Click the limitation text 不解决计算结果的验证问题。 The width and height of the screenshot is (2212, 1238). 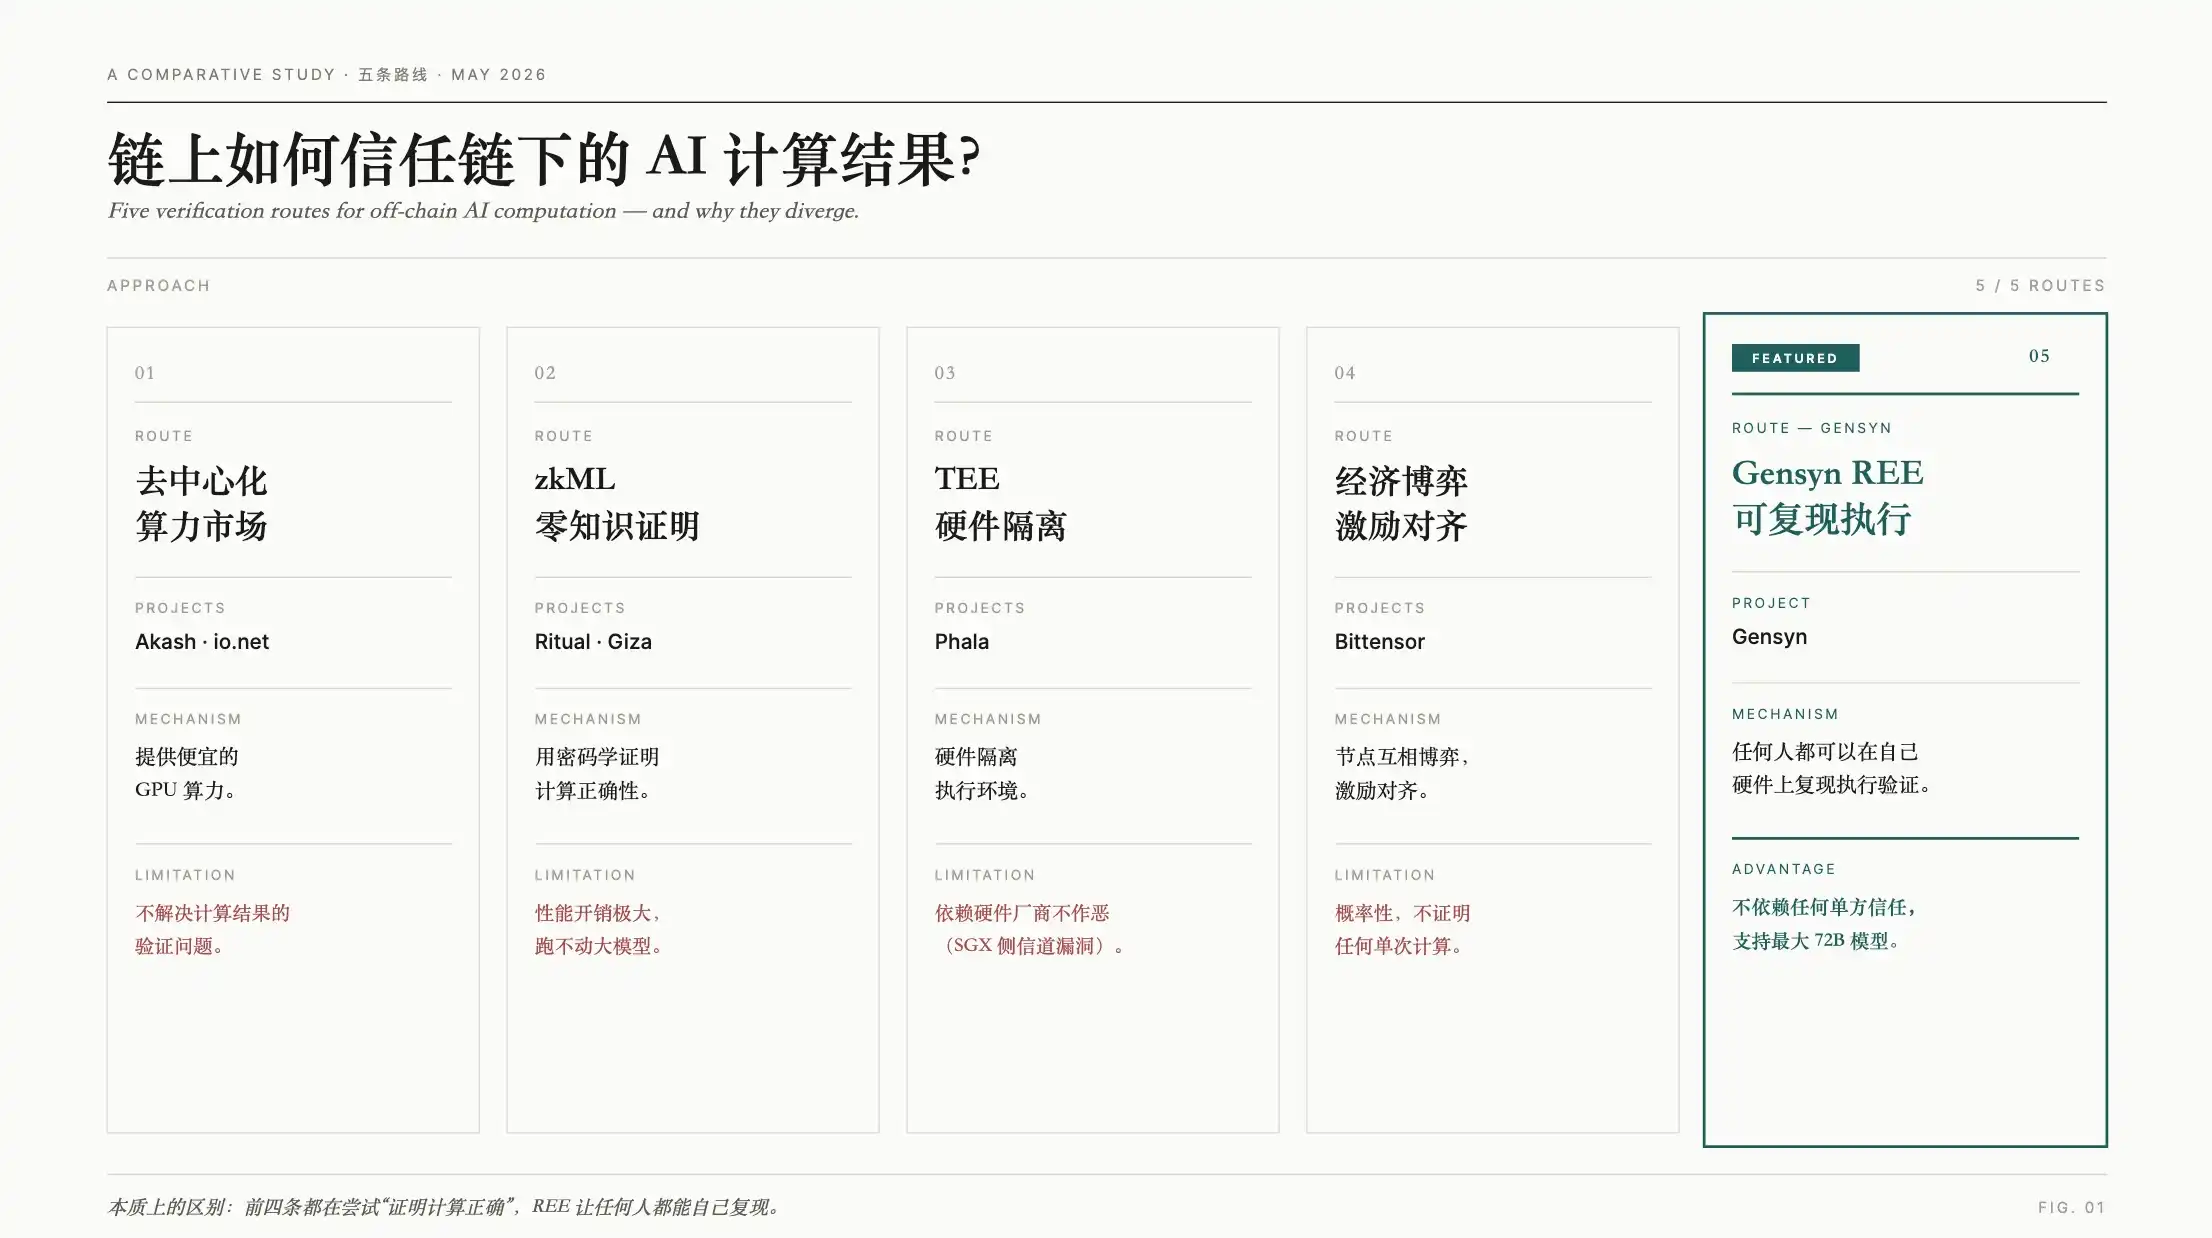point(213,929)
